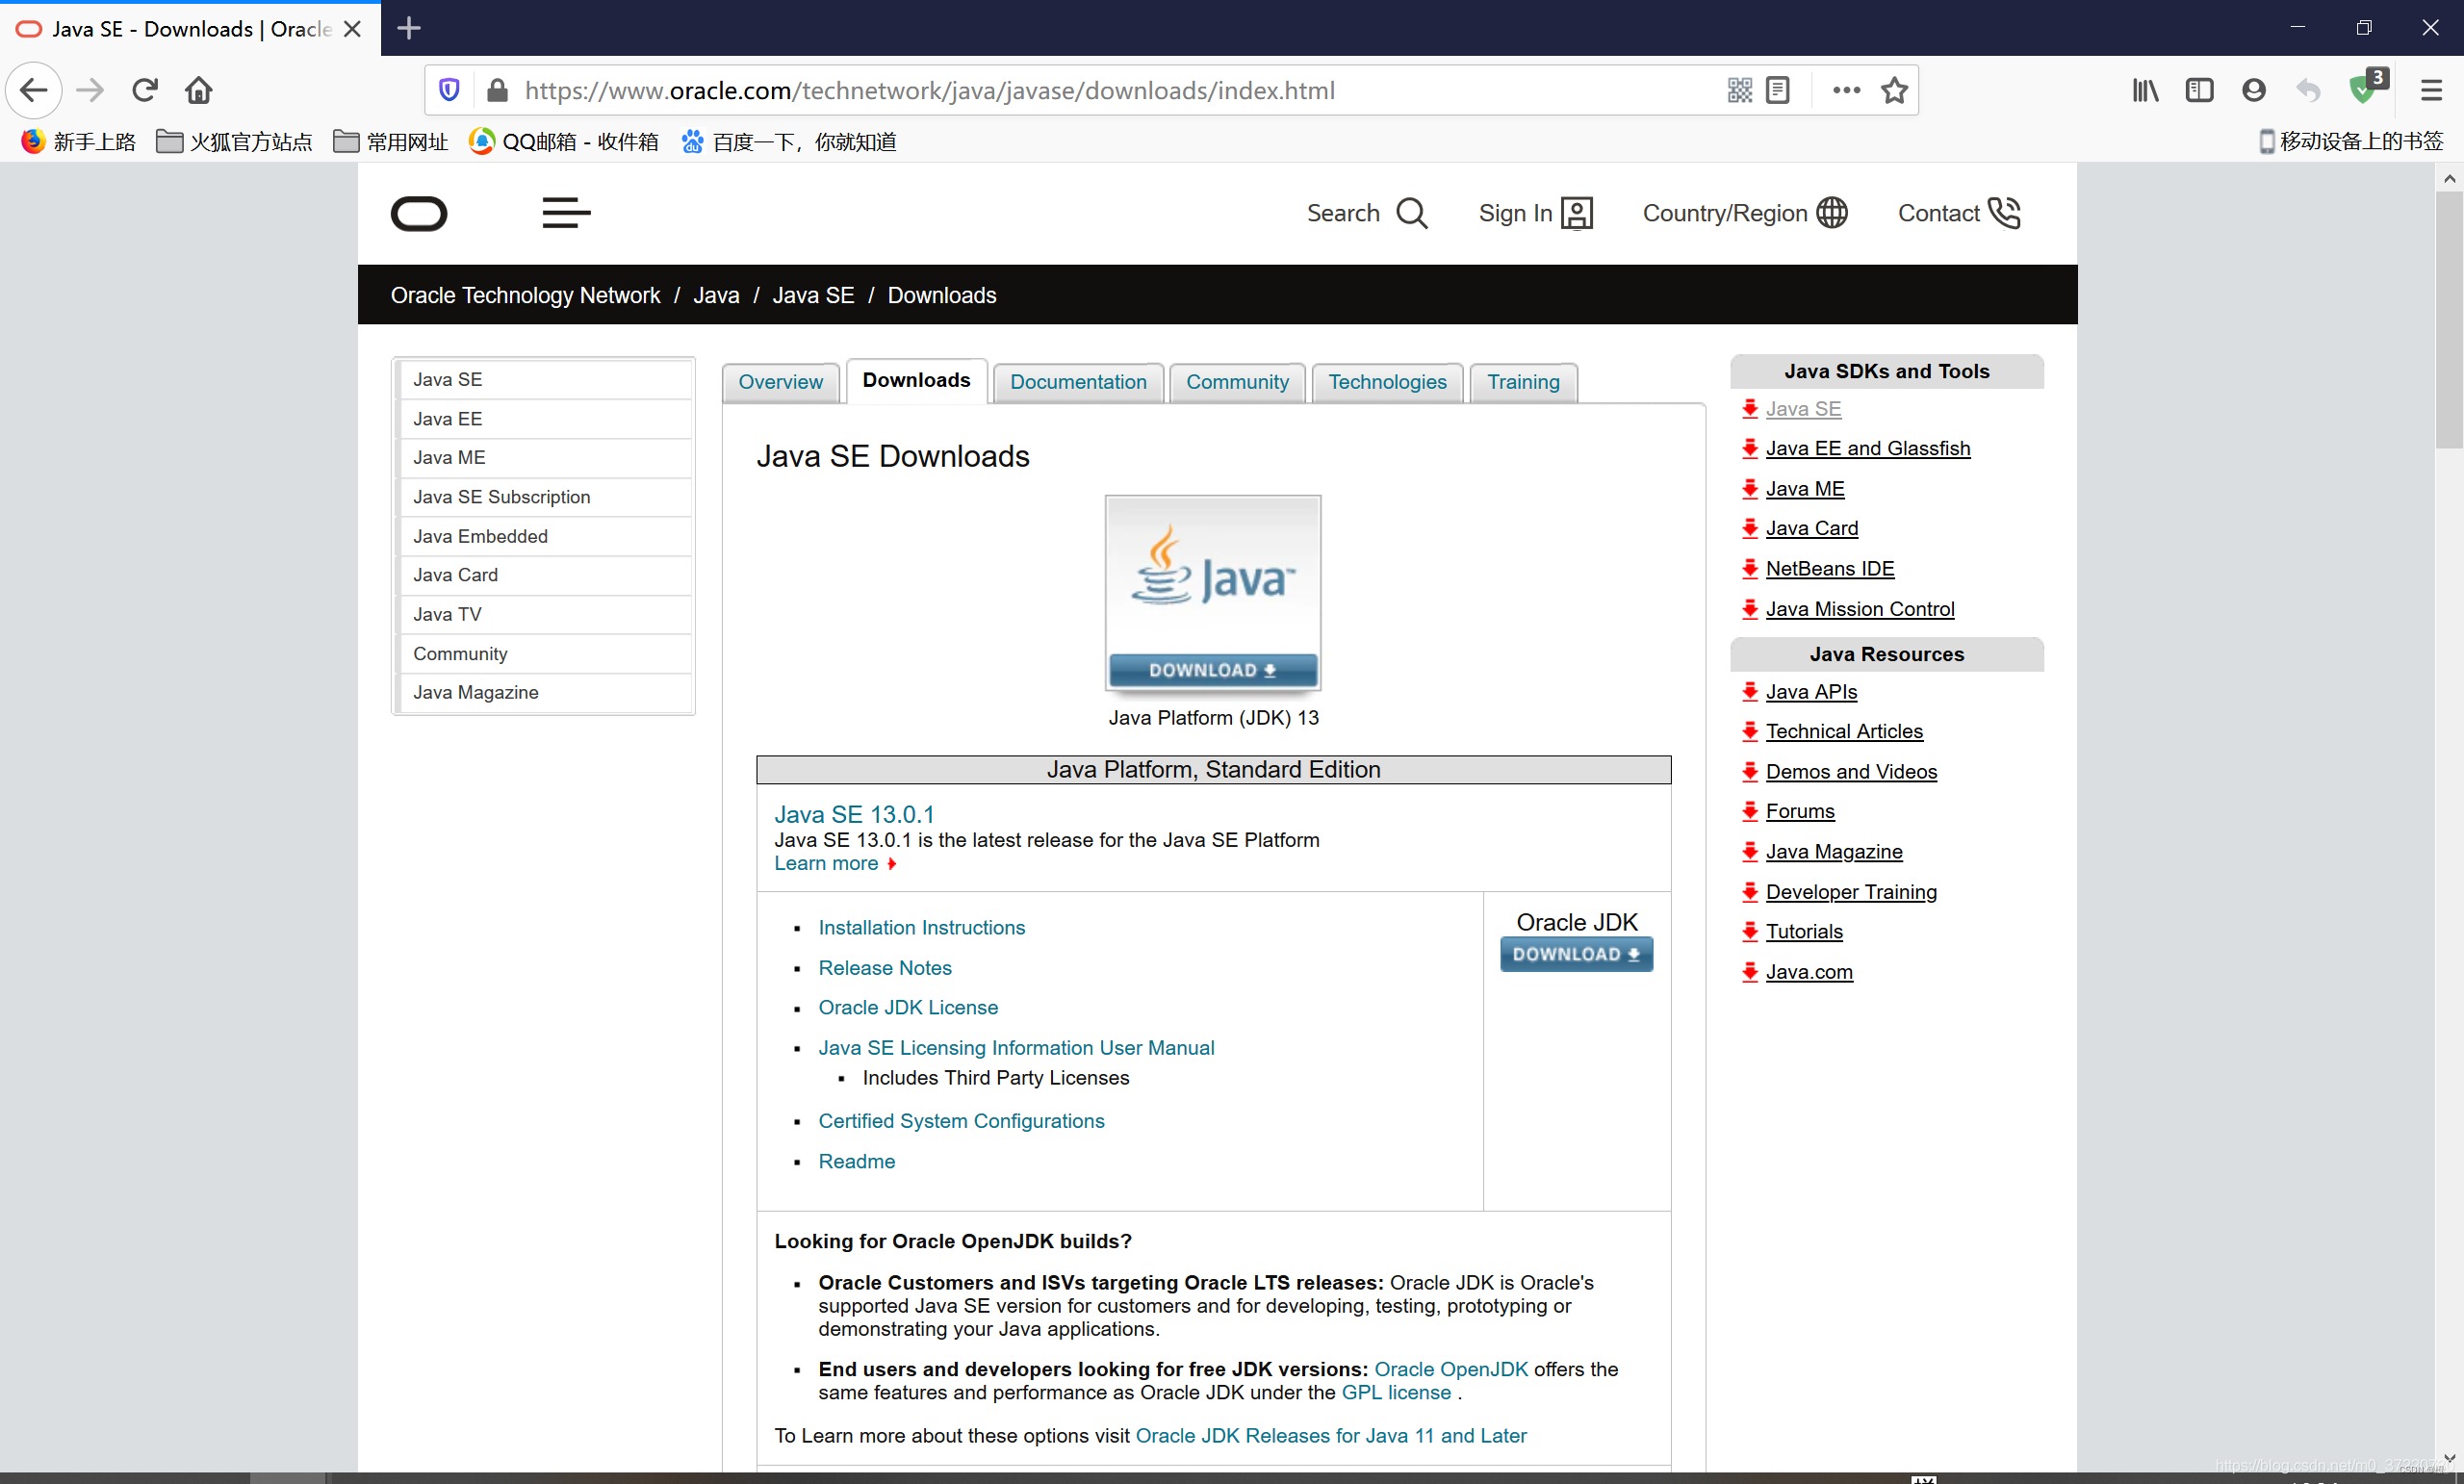
Task: Toggle reader view icon
Action: [1778, 90]
